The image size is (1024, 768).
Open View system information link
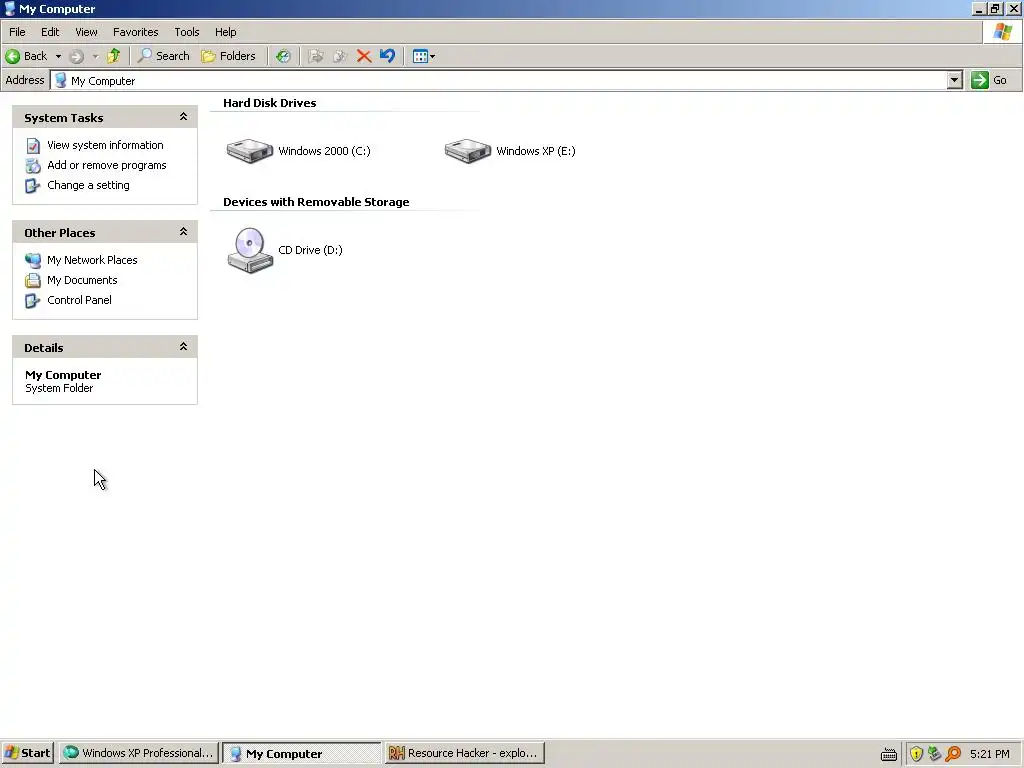(x=105, y=145)
